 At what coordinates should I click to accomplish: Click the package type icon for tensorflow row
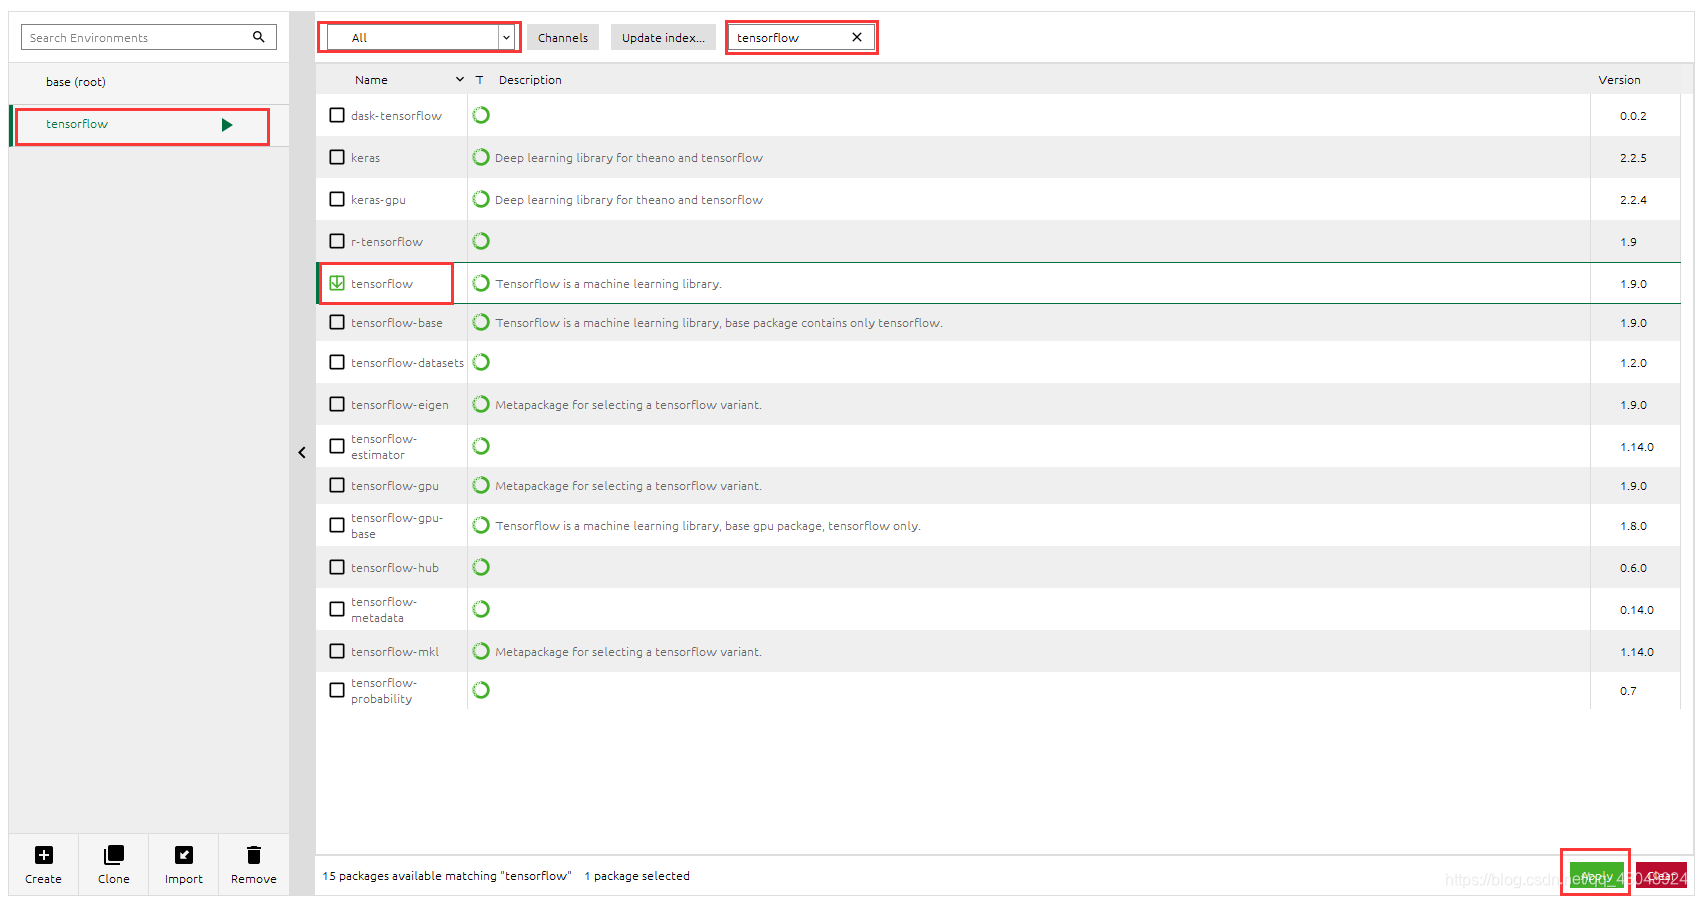click(481, 283)
